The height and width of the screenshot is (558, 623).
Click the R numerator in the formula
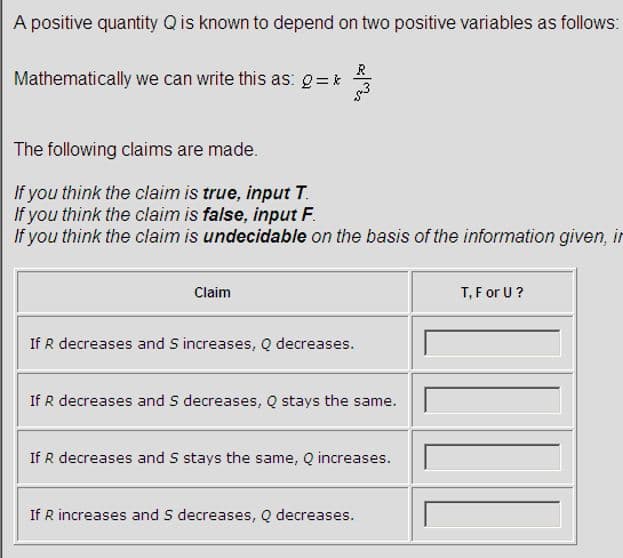(x=361, y=70)
